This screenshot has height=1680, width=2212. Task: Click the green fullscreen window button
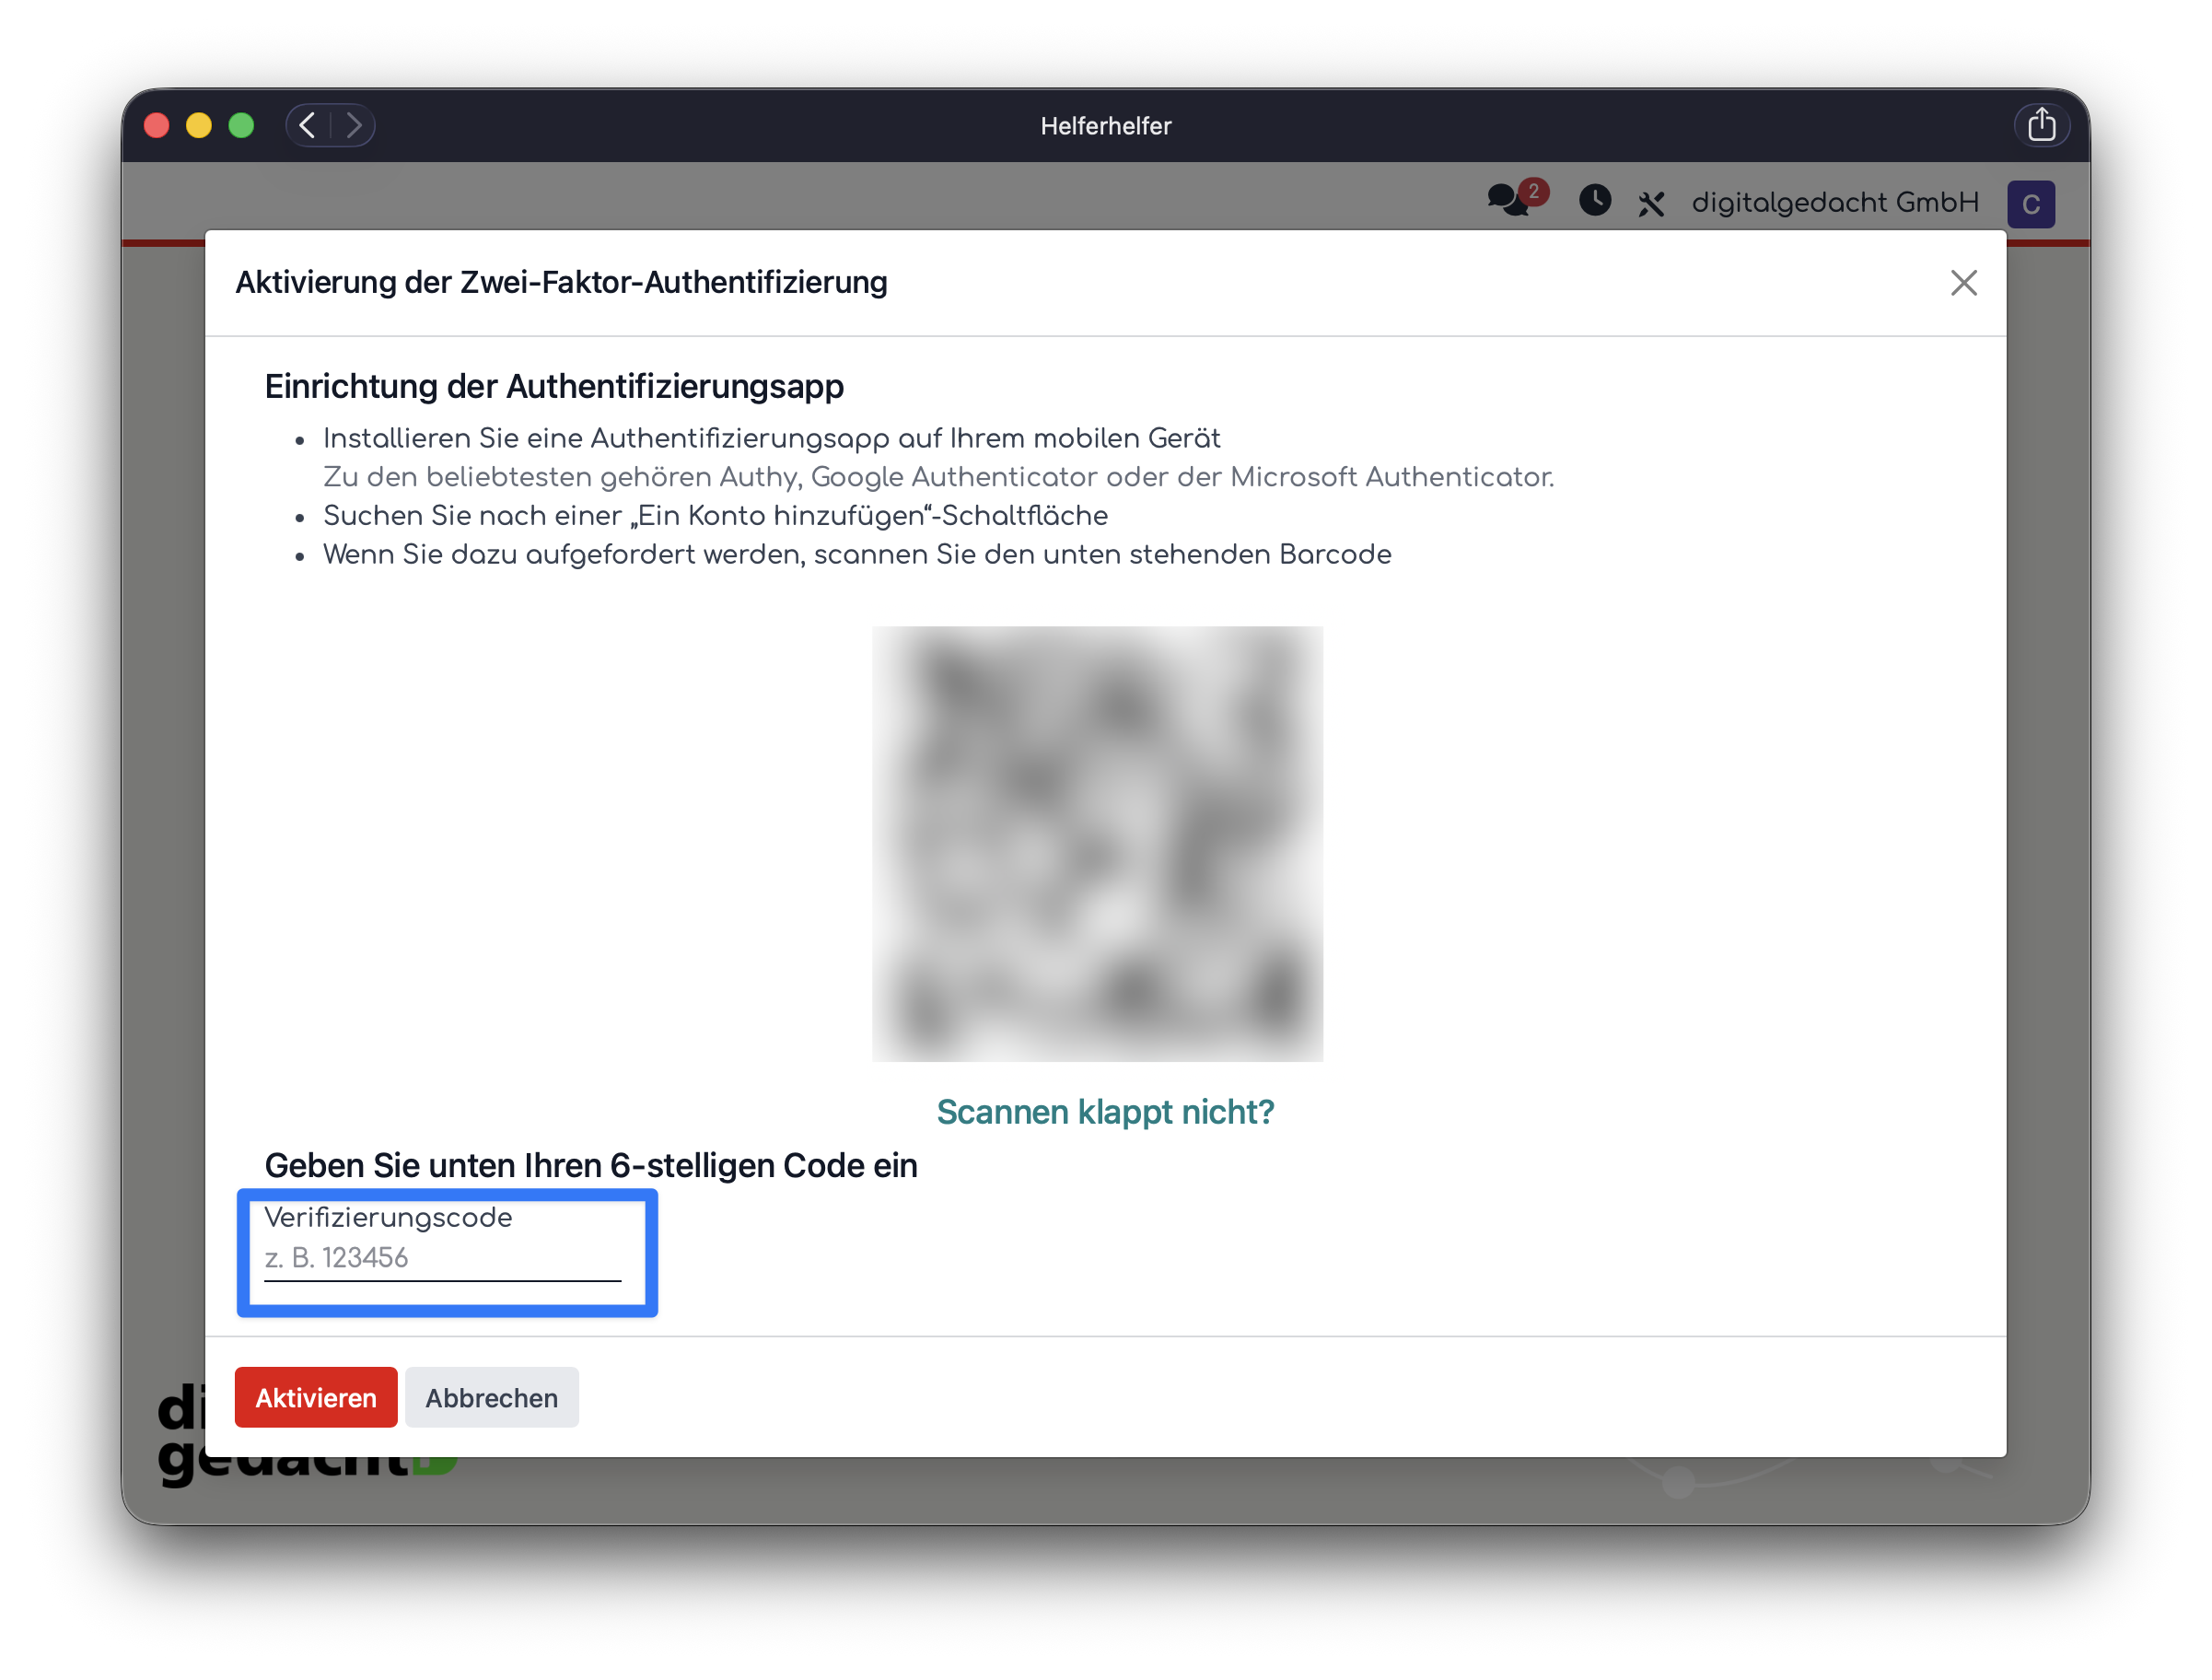(x=241, y=125)
